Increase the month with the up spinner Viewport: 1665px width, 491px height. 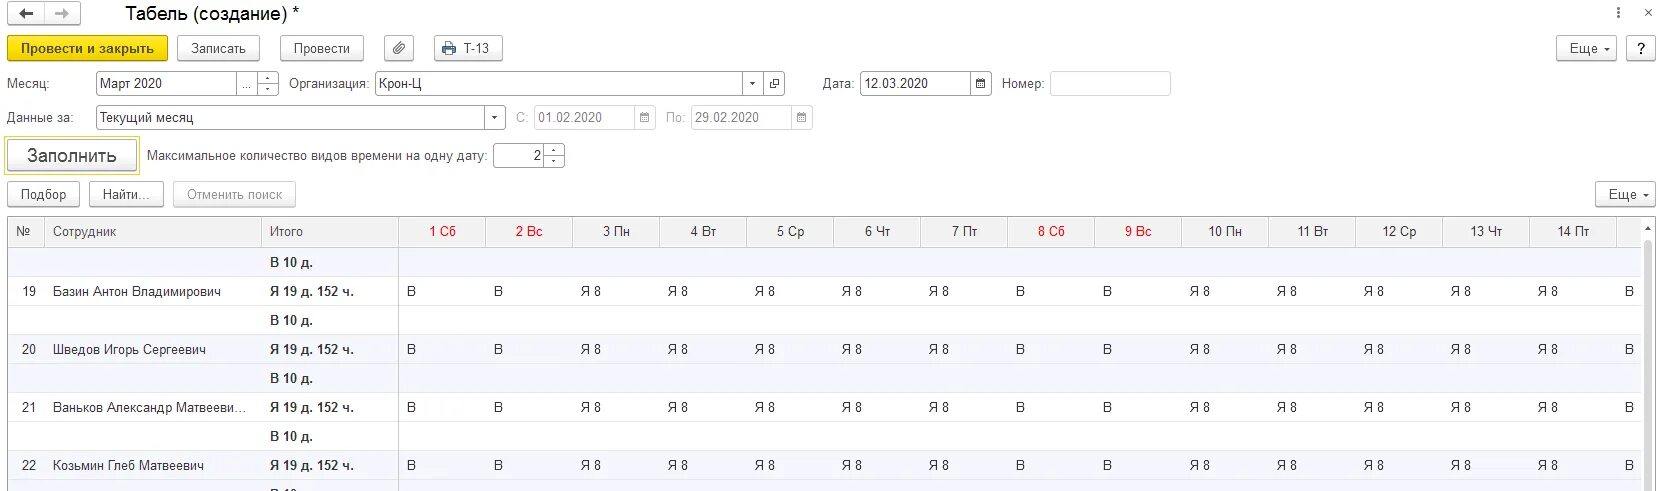click(x=267, y=78)
